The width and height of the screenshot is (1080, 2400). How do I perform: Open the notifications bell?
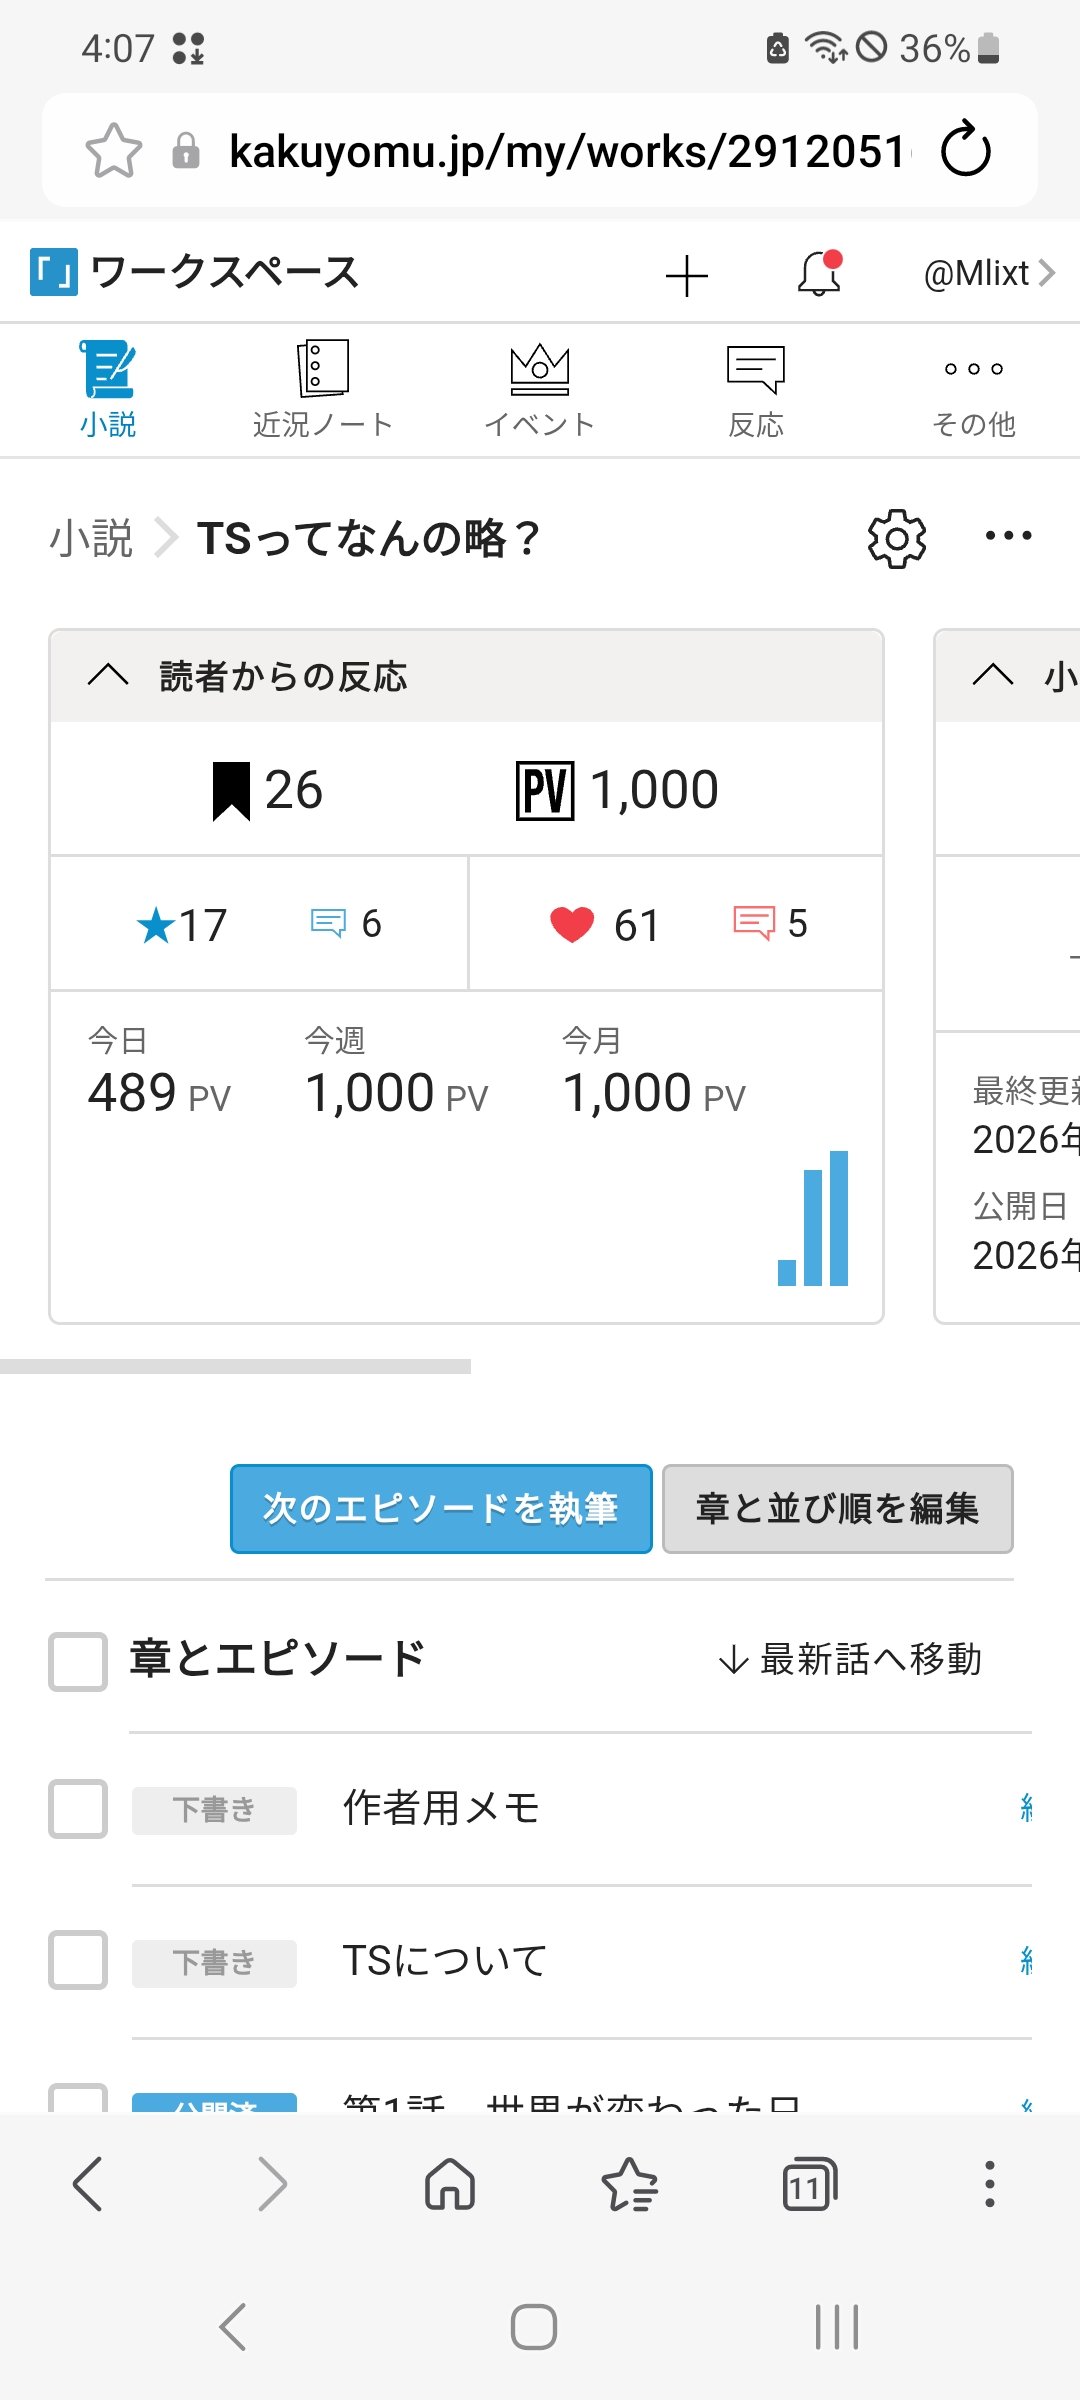pos(819,273)
